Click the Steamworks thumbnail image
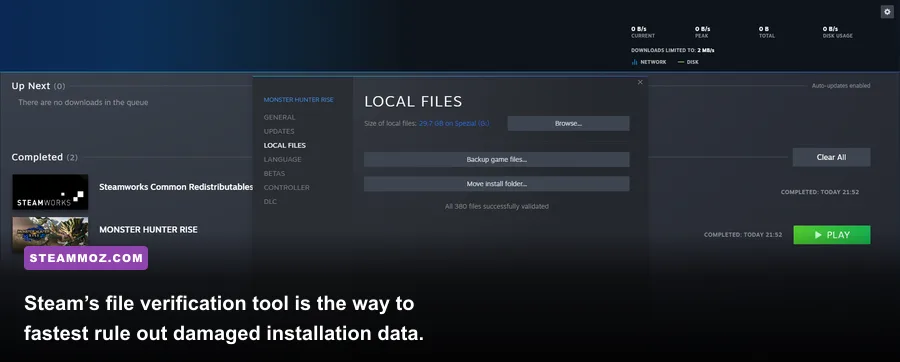Screen dimensions: 900x362 tap(51, 192)
